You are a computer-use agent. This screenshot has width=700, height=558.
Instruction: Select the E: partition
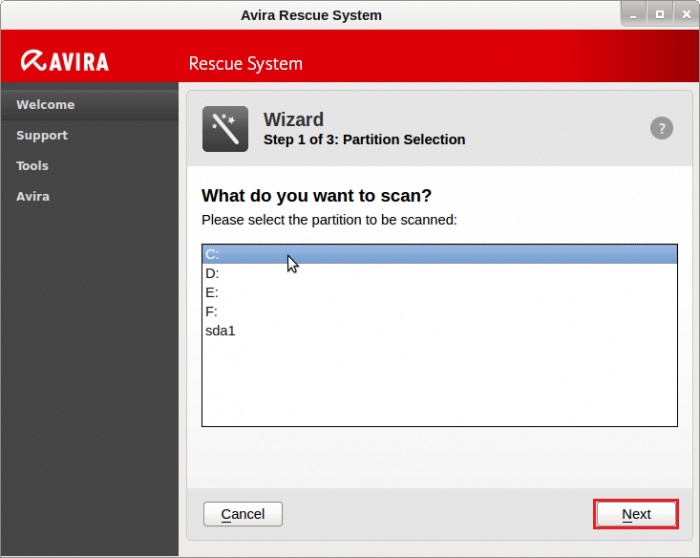coord(439,292)
